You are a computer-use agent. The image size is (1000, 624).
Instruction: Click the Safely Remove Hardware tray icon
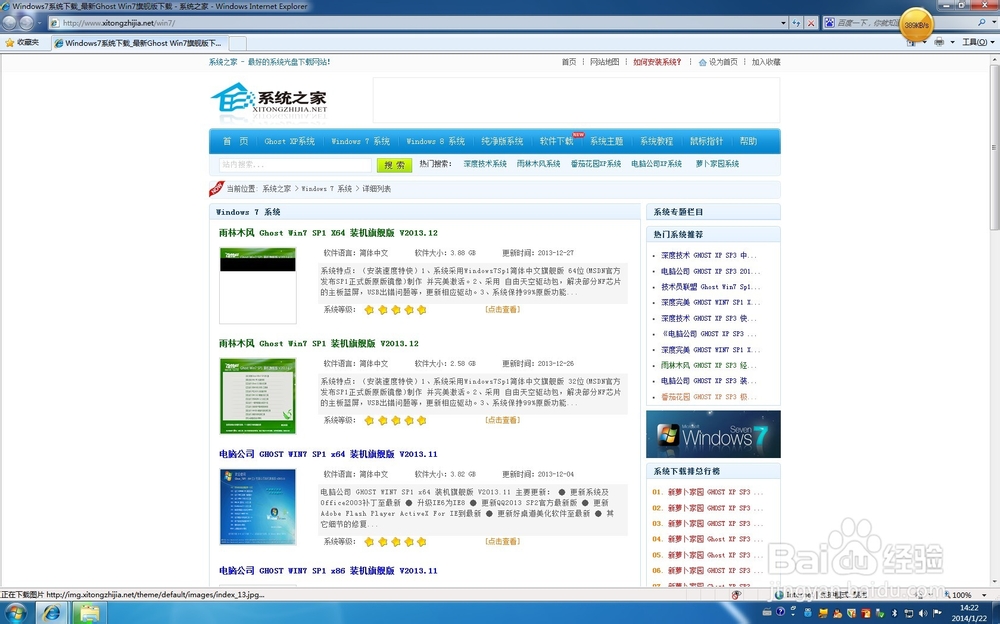881,613
